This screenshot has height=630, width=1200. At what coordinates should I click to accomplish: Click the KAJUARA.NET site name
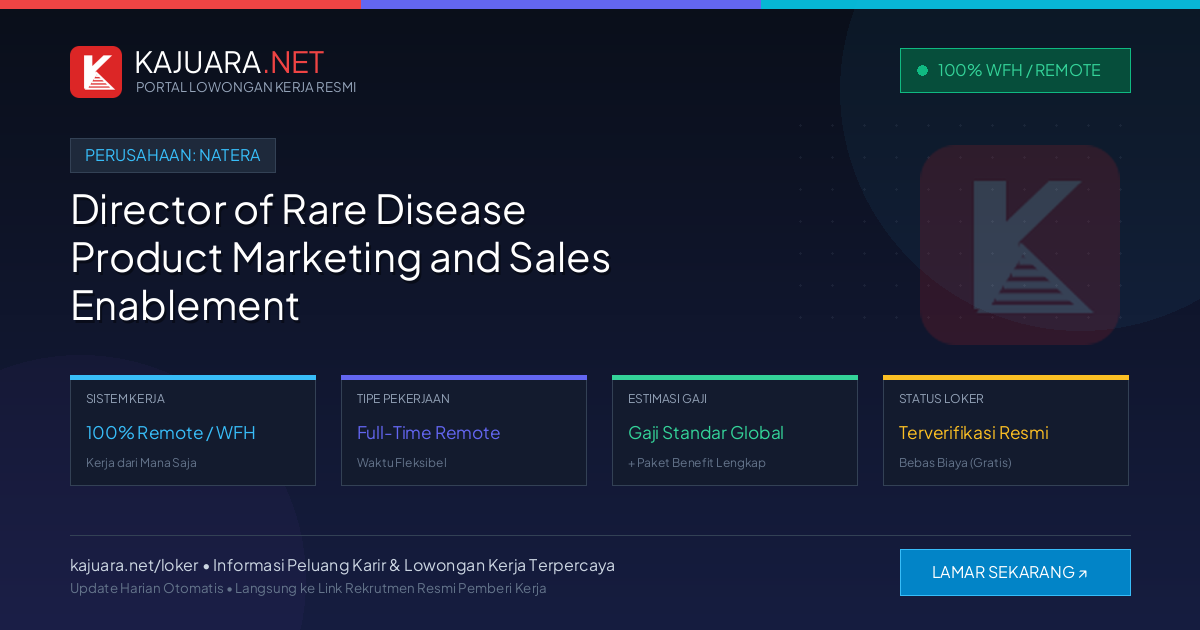[x=229, y=62]
